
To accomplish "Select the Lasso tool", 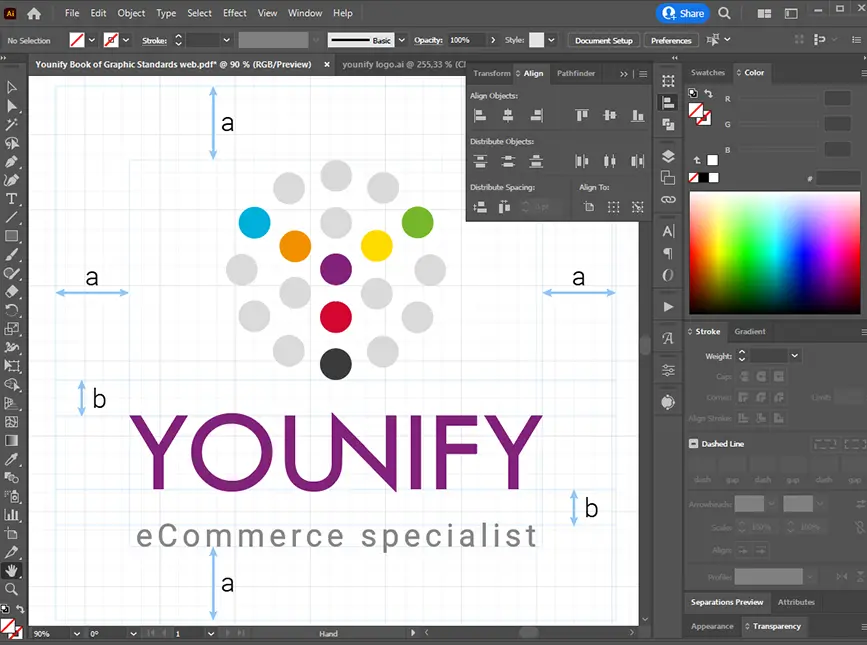I will (x=11, y=143).
